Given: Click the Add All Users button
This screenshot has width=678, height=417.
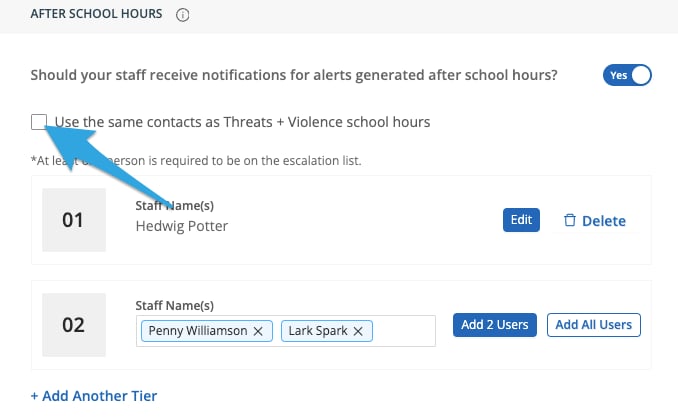Looking at the screenshot, I should [x=594, y=325].
